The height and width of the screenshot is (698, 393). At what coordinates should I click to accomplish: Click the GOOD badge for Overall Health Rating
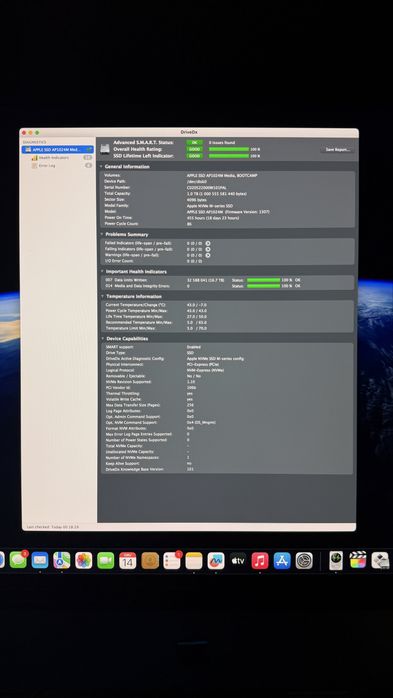coord(194,149)
